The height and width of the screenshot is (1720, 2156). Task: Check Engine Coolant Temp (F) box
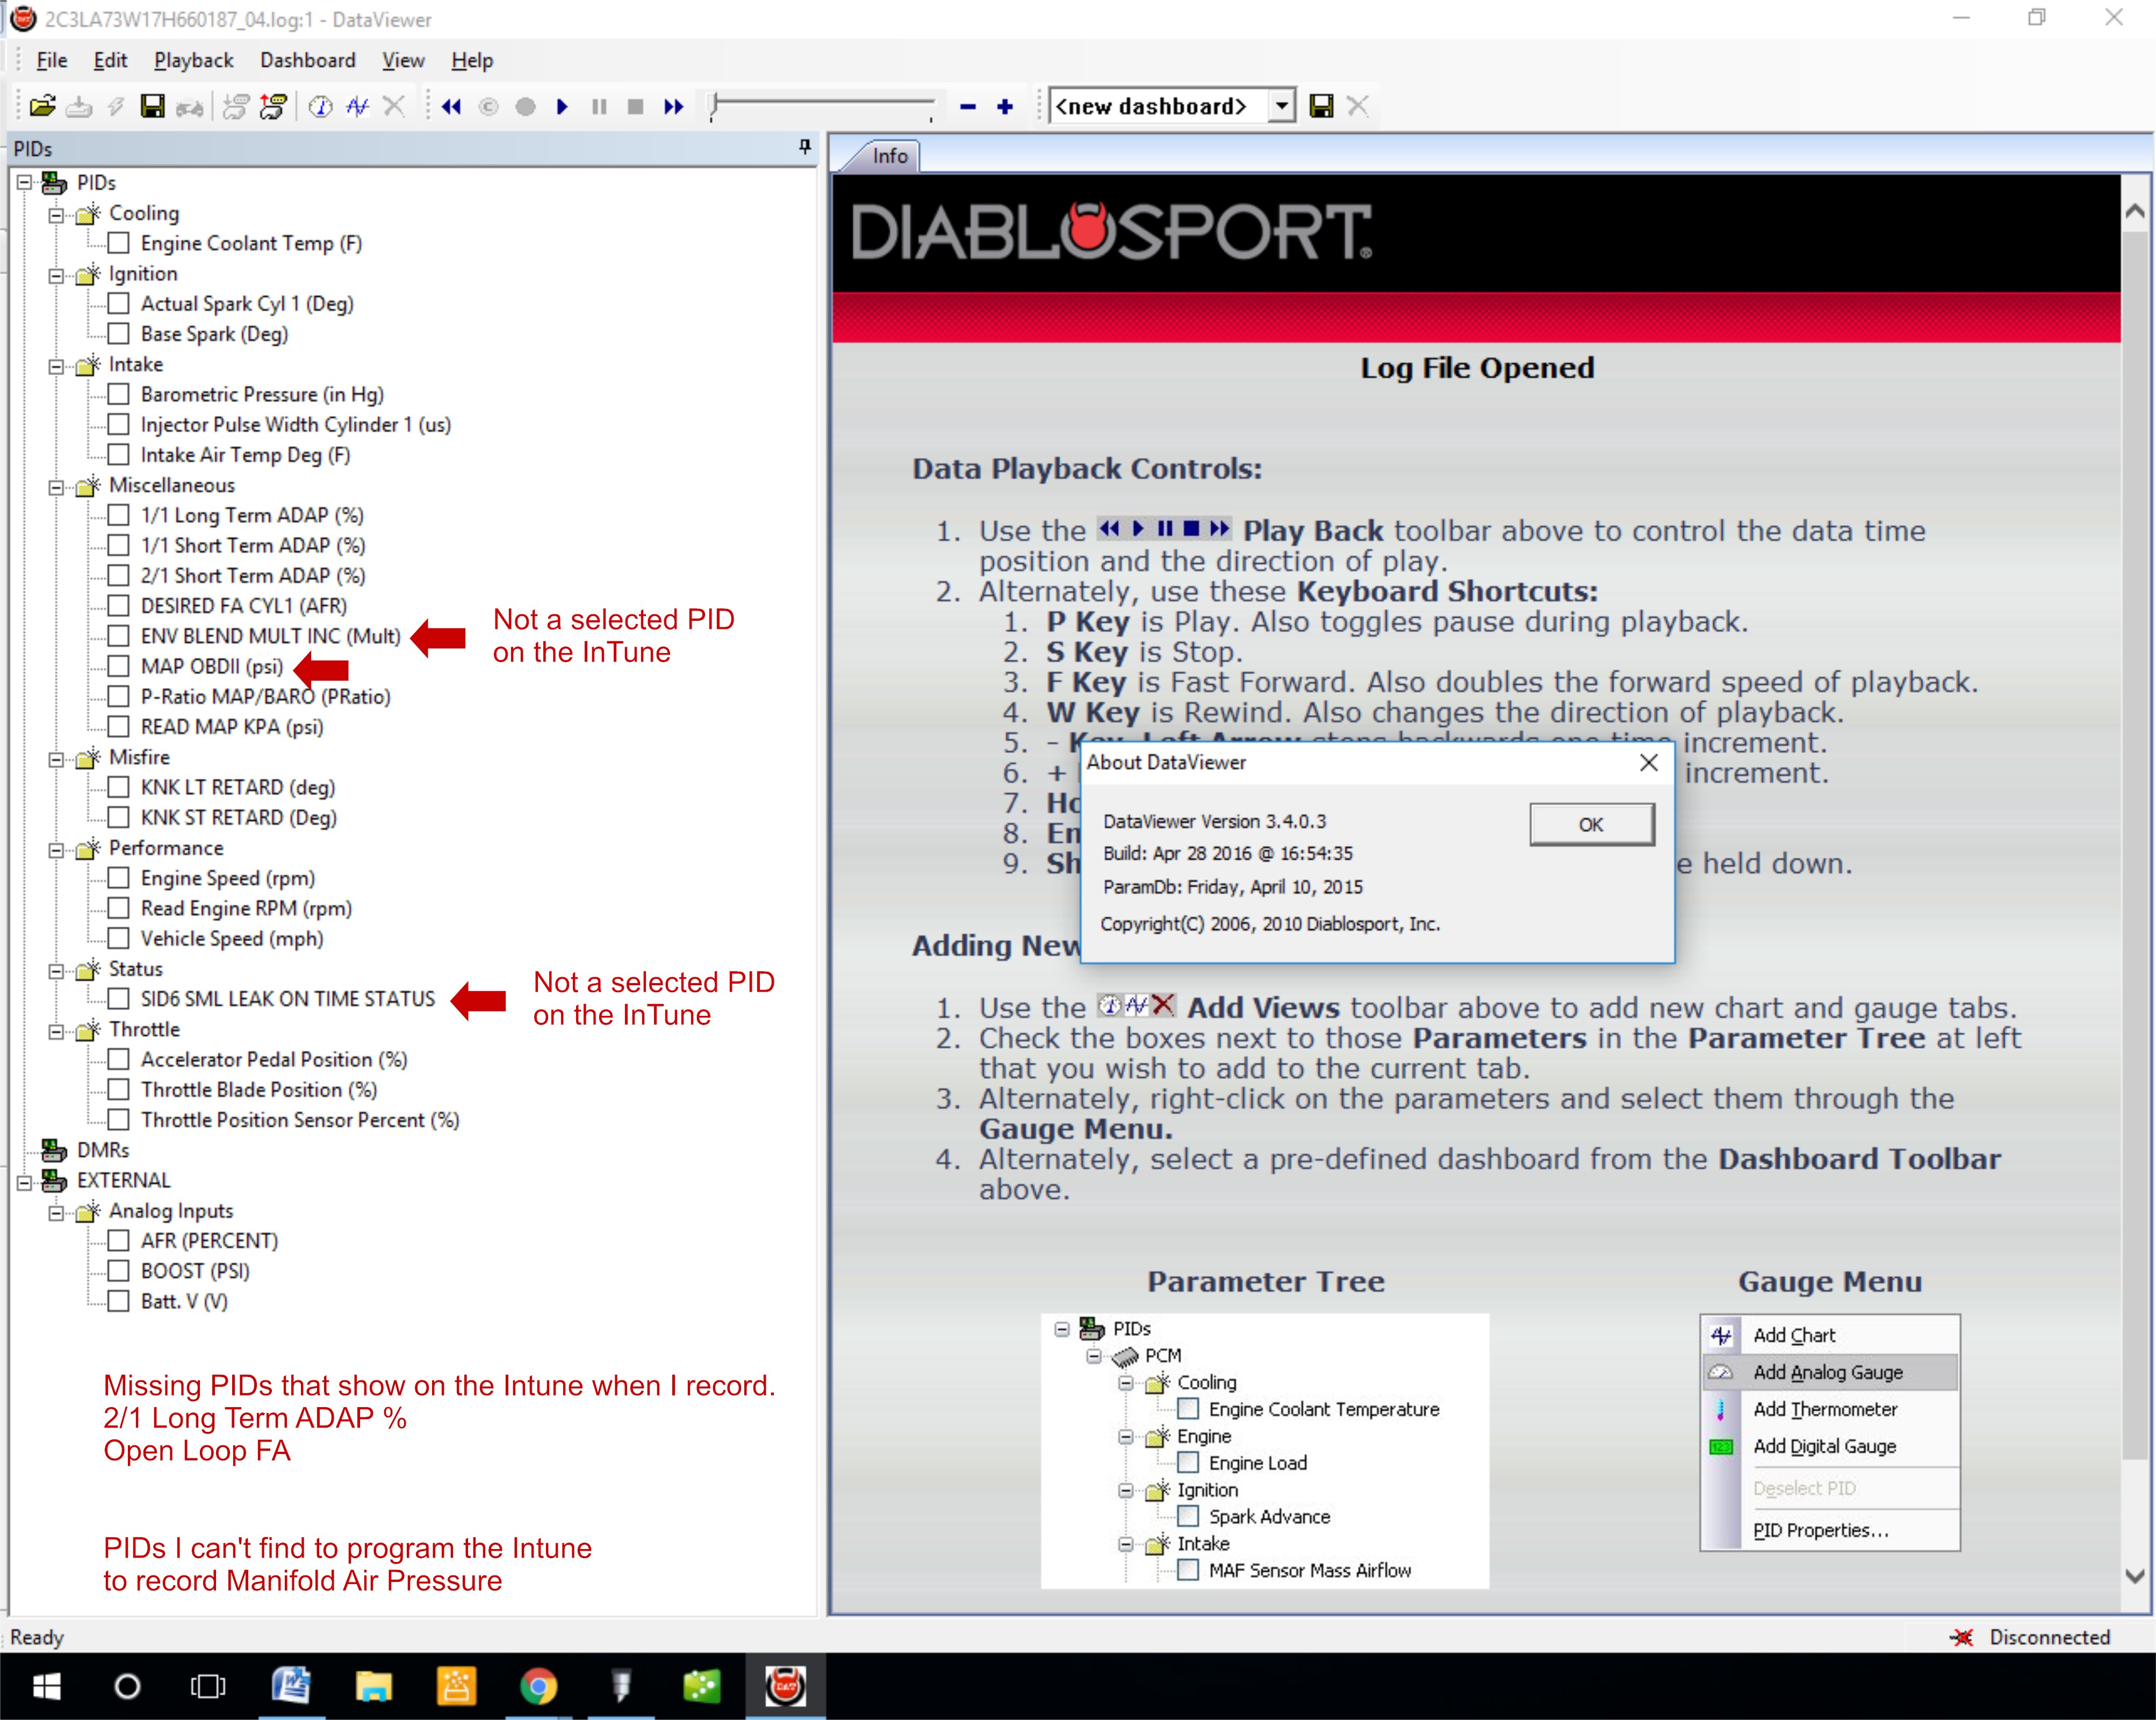pos(118,243)
